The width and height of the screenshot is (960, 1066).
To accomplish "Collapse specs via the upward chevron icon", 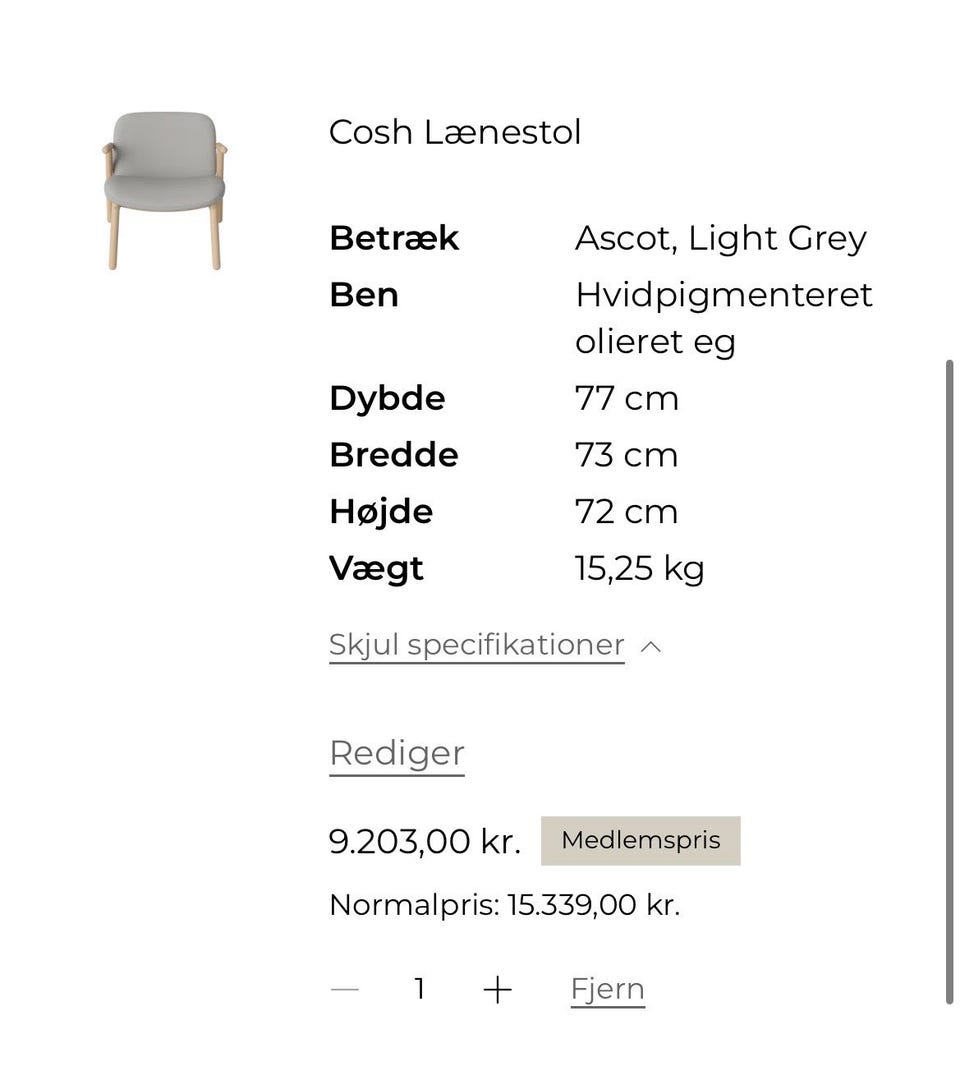I will click(x=650, y=646).
